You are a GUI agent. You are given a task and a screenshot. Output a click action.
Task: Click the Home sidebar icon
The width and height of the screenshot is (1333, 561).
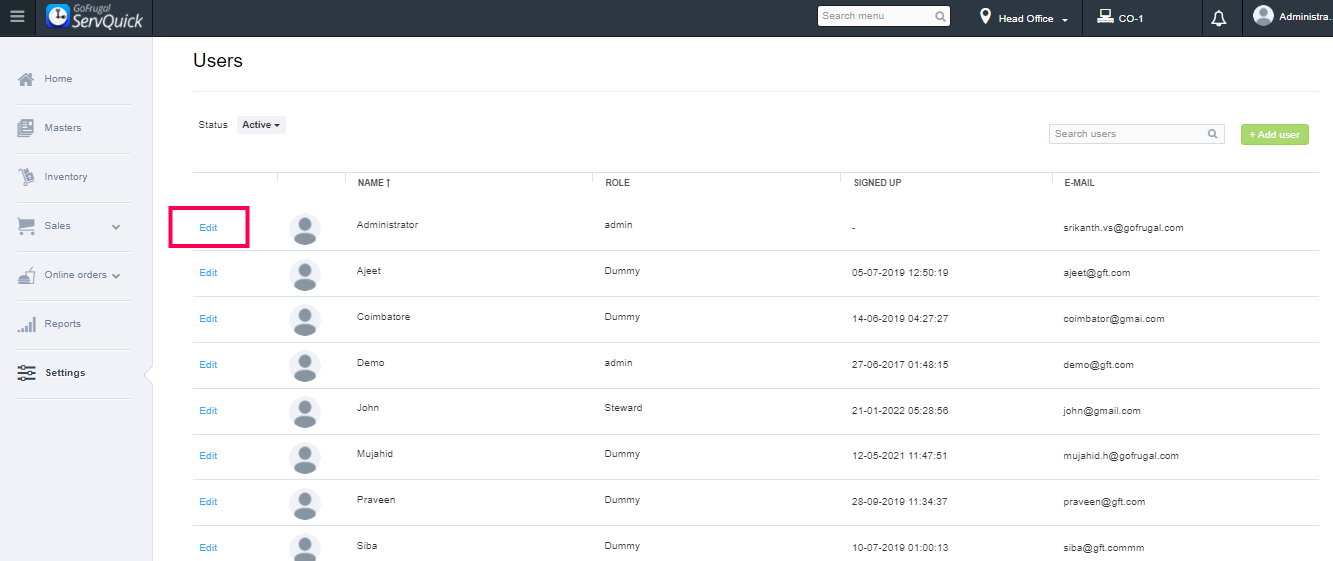(27, 79)
